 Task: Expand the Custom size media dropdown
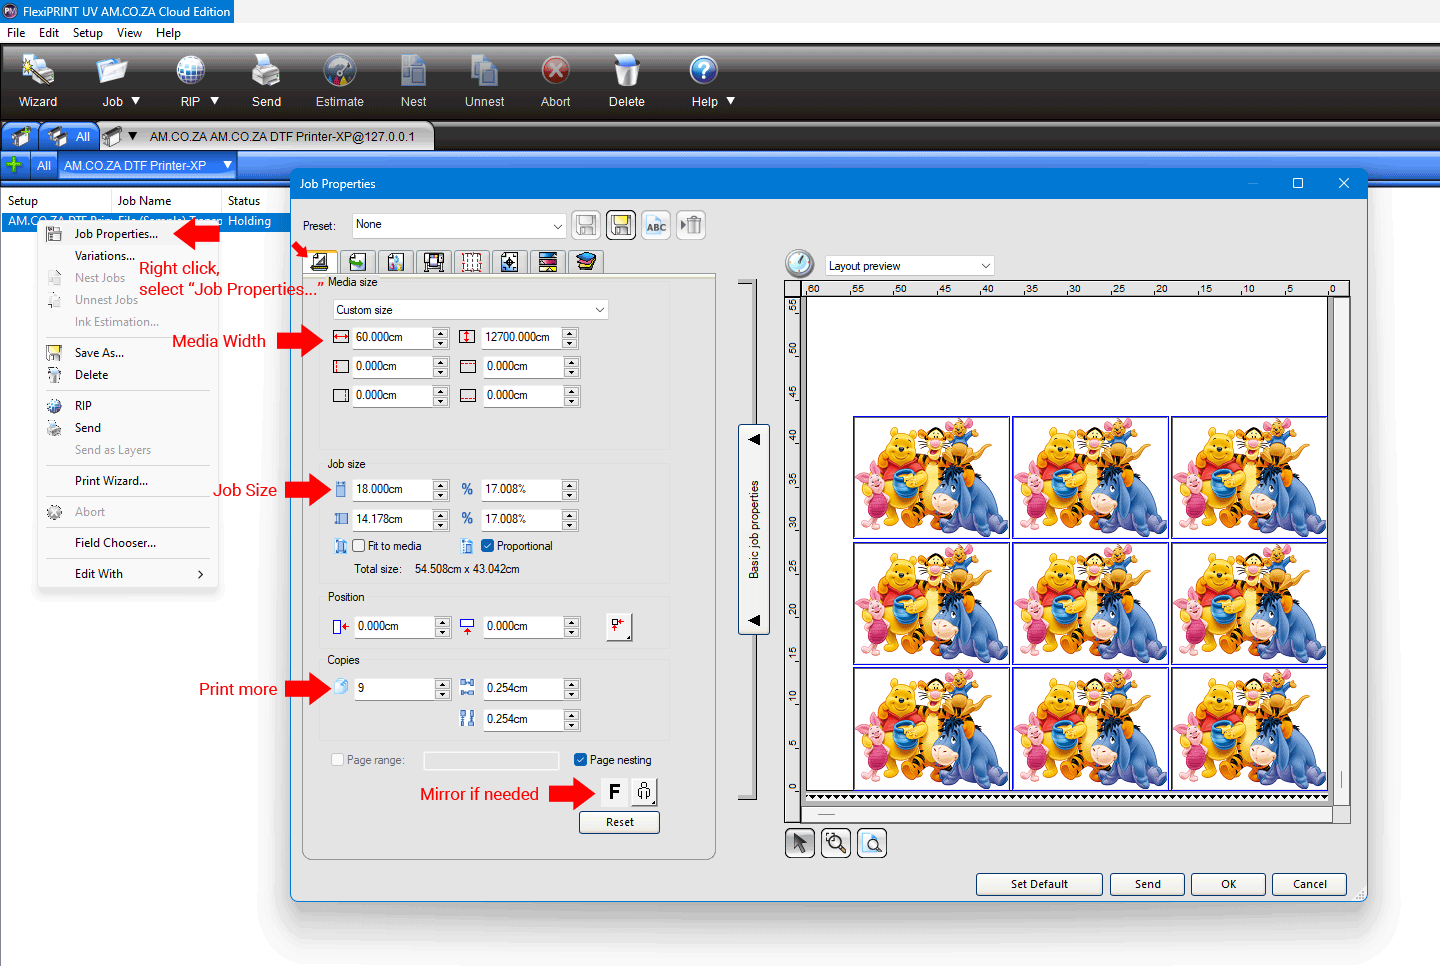pyautogui.click(x=470, y=310)
